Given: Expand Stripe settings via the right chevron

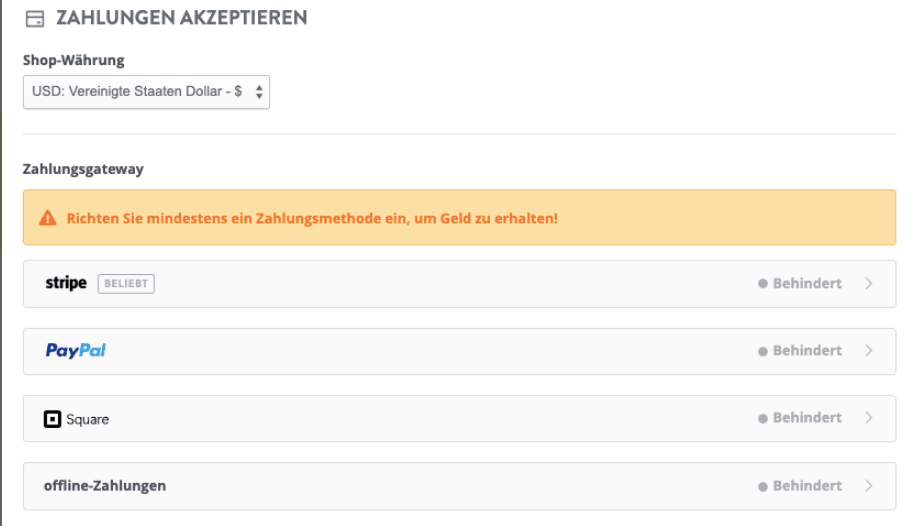Looking at the screenshot, I should (x=869, y=283).
